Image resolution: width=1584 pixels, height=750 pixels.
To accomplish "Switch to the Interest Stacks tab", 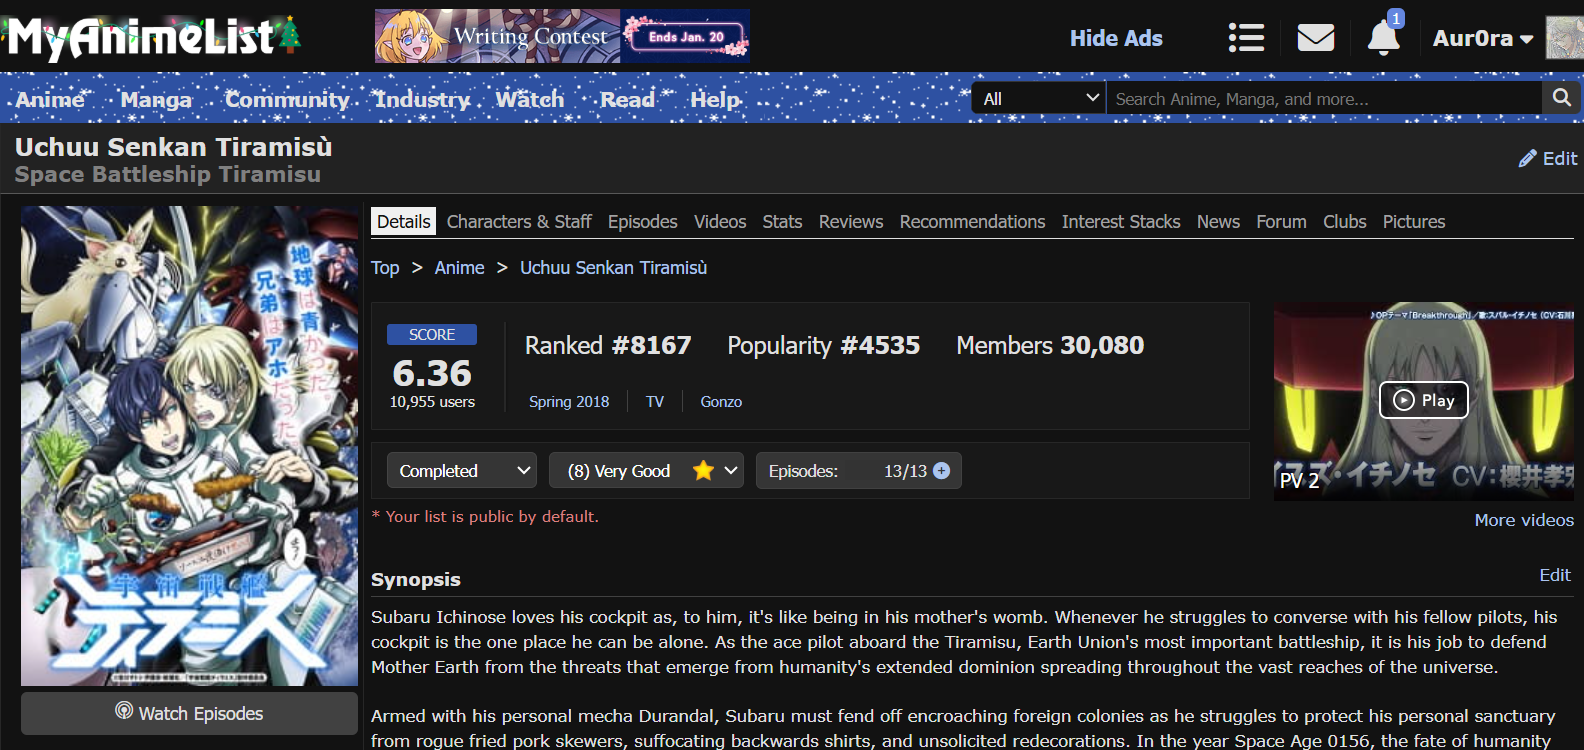I will [x=1121, y=222].
